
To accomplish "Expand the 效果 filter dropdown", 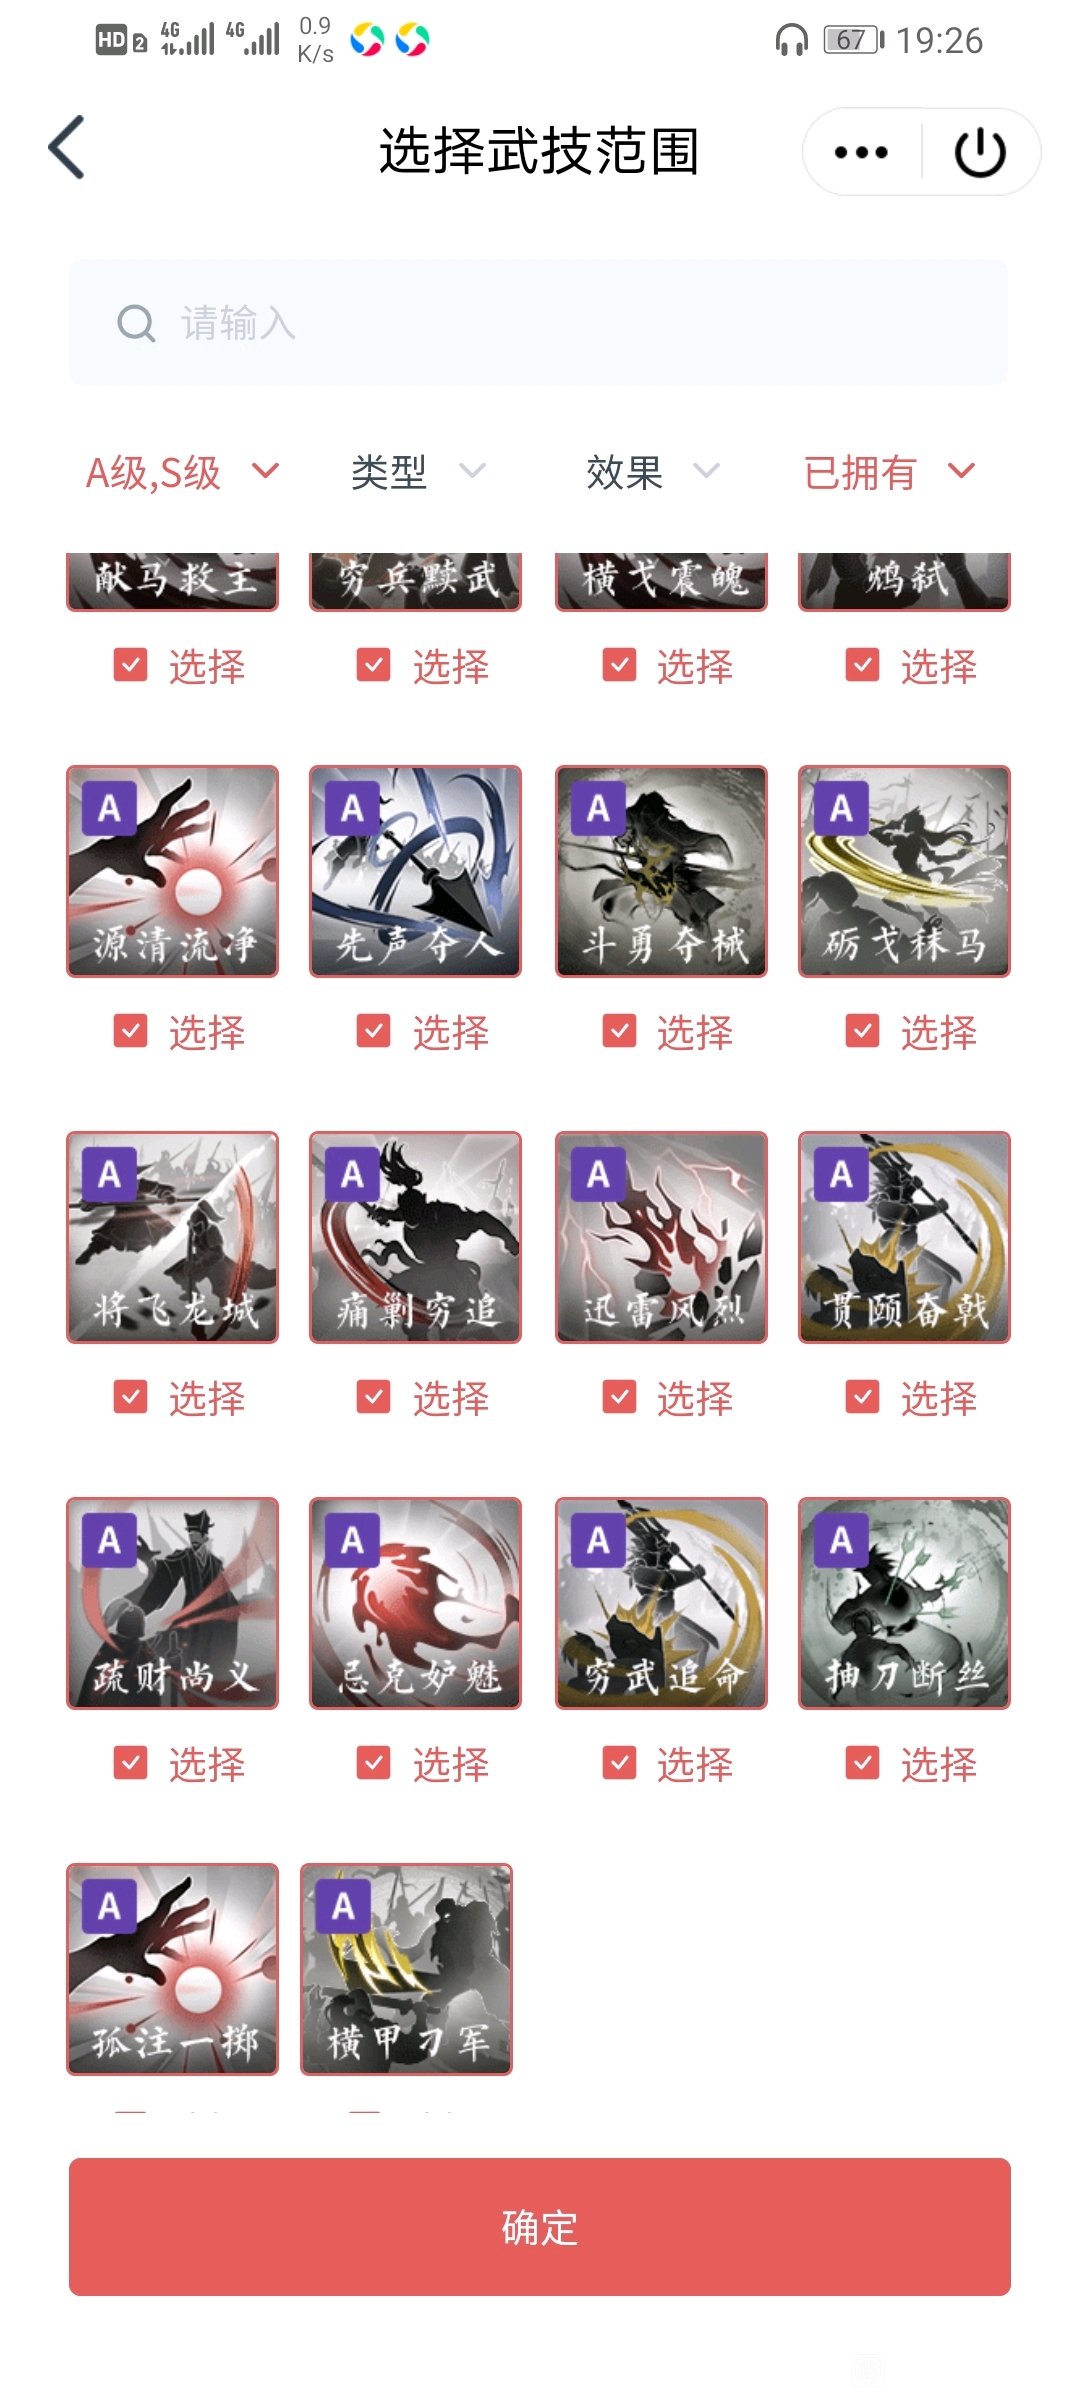I will pos(653,472).
